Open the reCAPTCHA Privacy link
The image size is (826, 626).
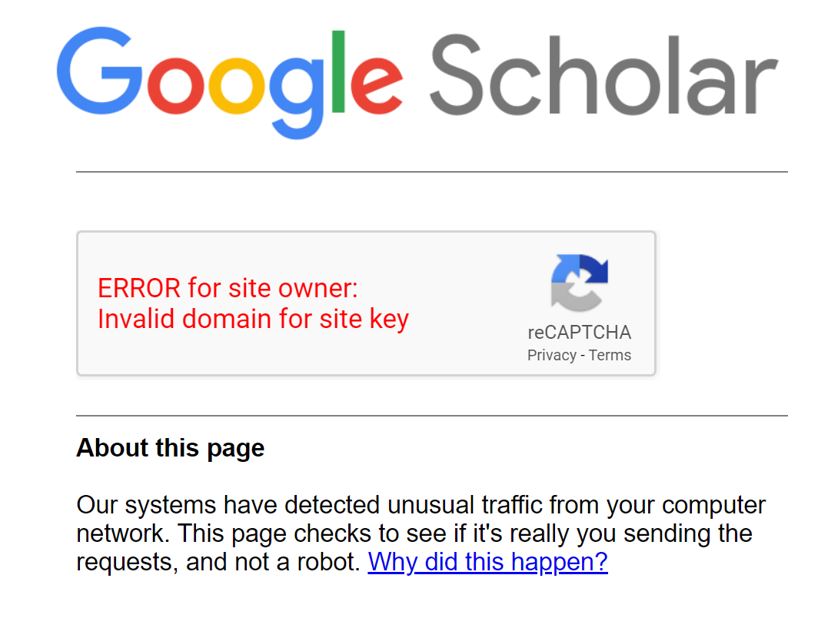[x=551, y=355]
